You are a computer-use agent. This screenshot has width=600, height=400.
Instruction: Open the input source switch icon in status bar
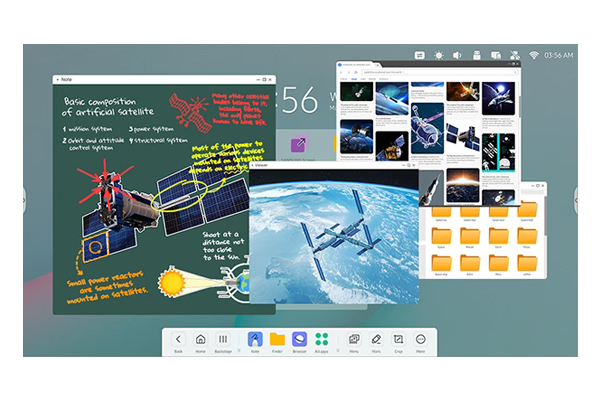coord(420,56)
